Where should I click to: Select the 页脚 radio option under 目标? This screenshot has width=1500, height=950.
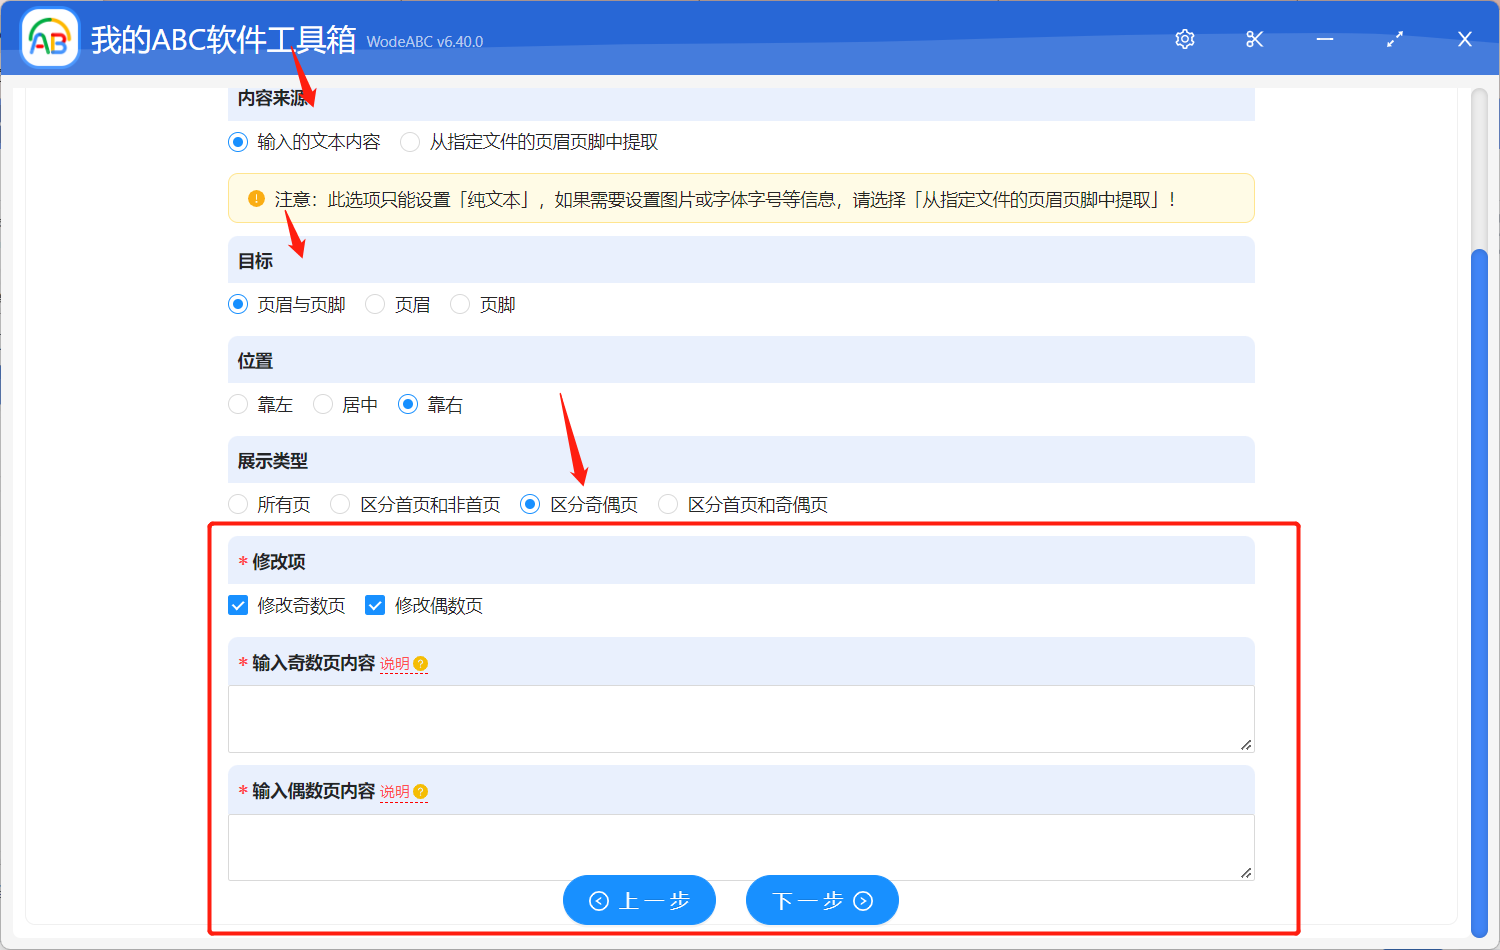(x=459, y=304)
